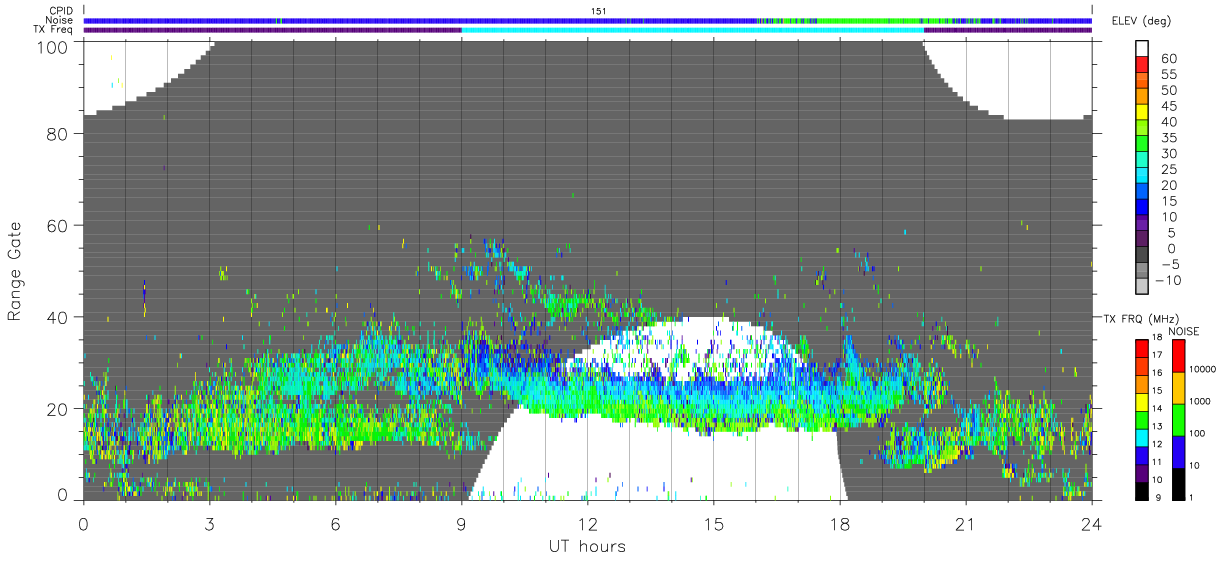The width and height of the screenshot is (1228, 567).
Task: Select the light gray bottom ELEV swatch
Action: [x=1142, y=288]
